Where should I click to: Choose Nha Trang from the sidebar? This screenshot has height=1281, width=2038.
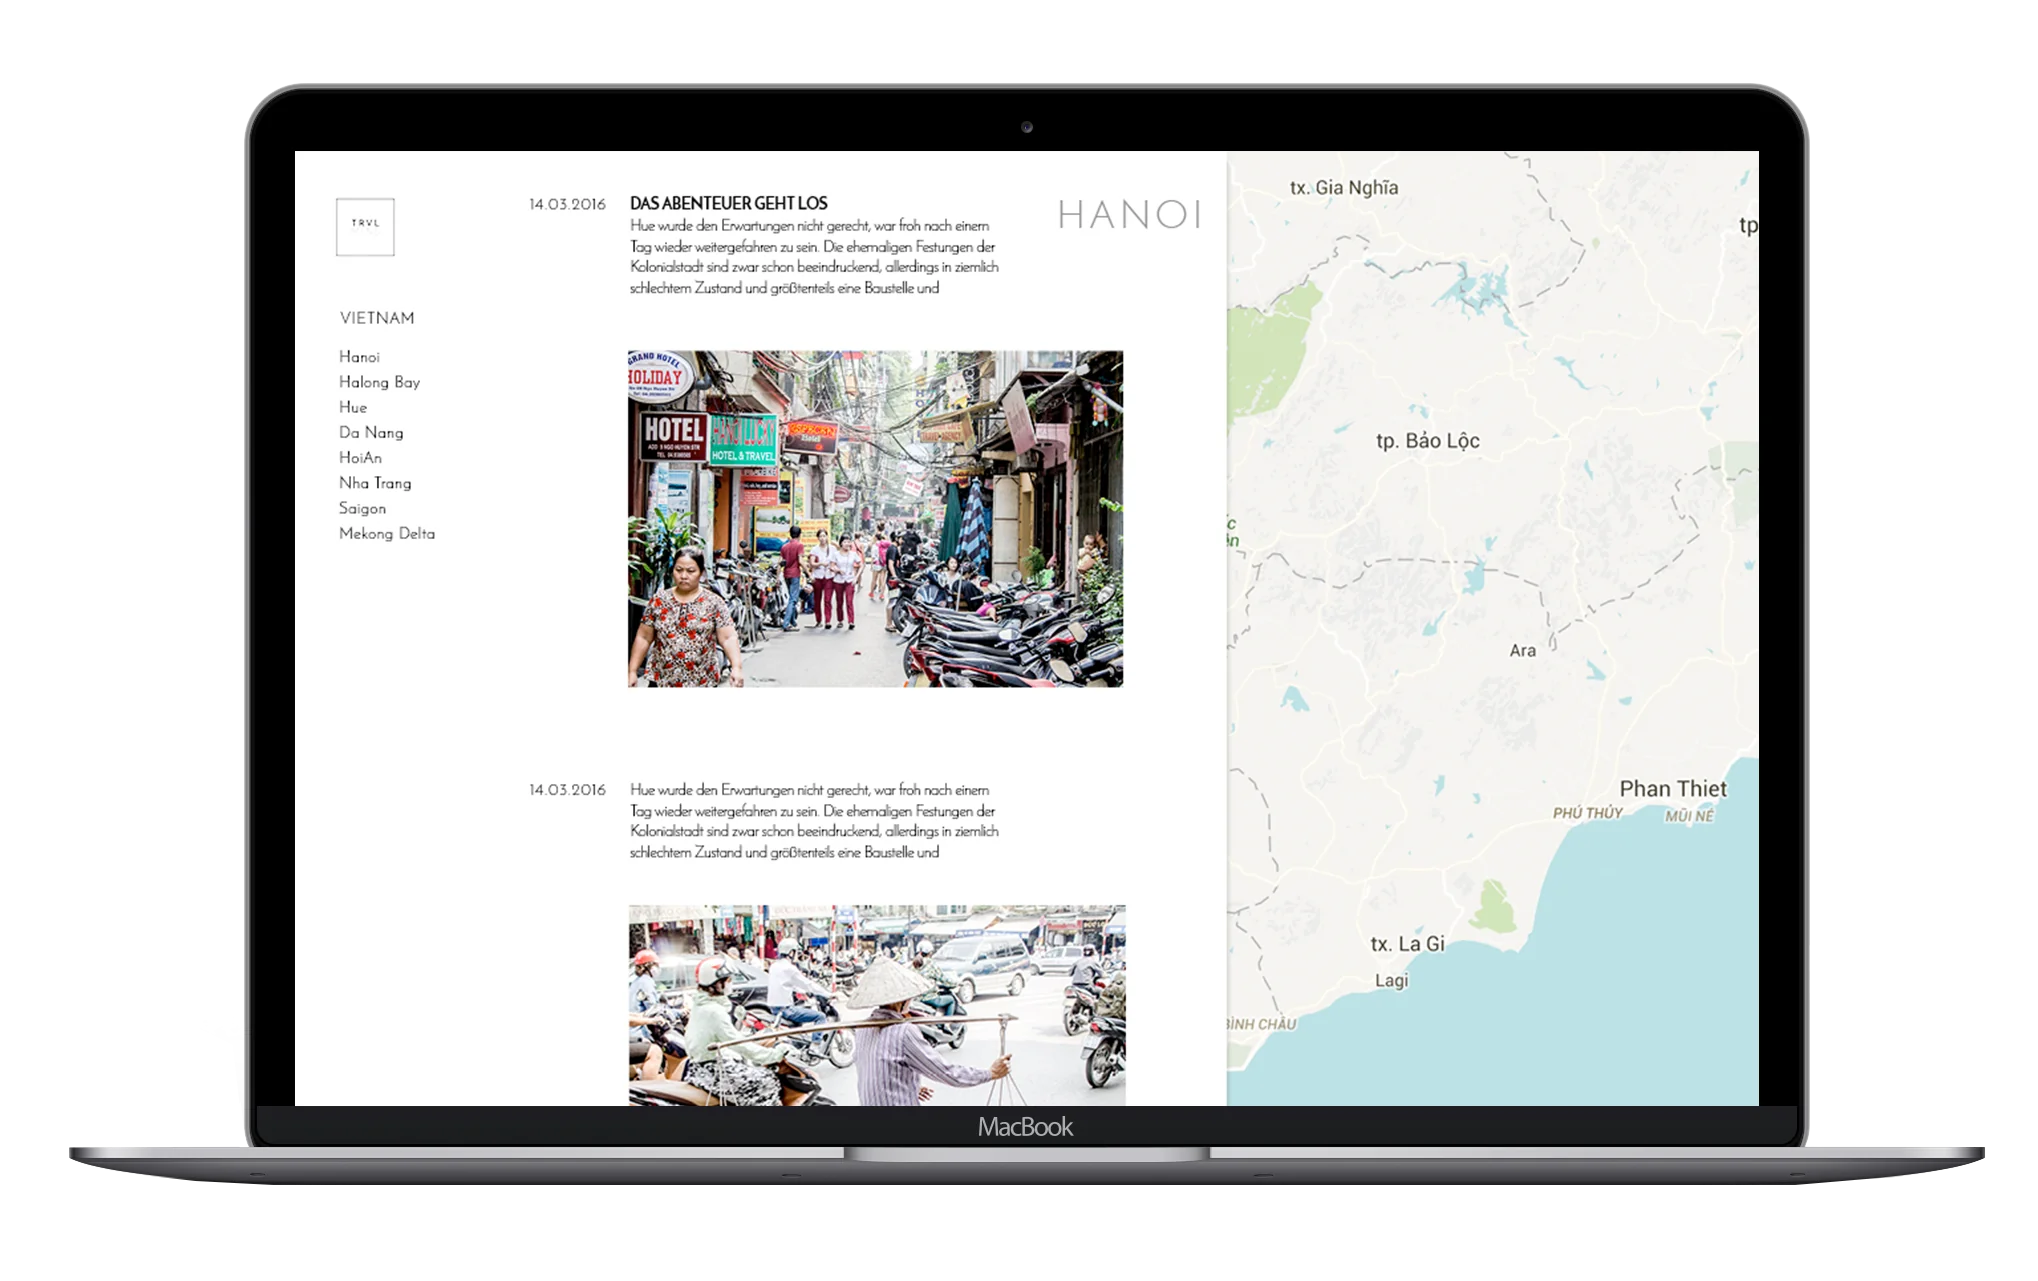pyautogui.click(x=375, y=483)
